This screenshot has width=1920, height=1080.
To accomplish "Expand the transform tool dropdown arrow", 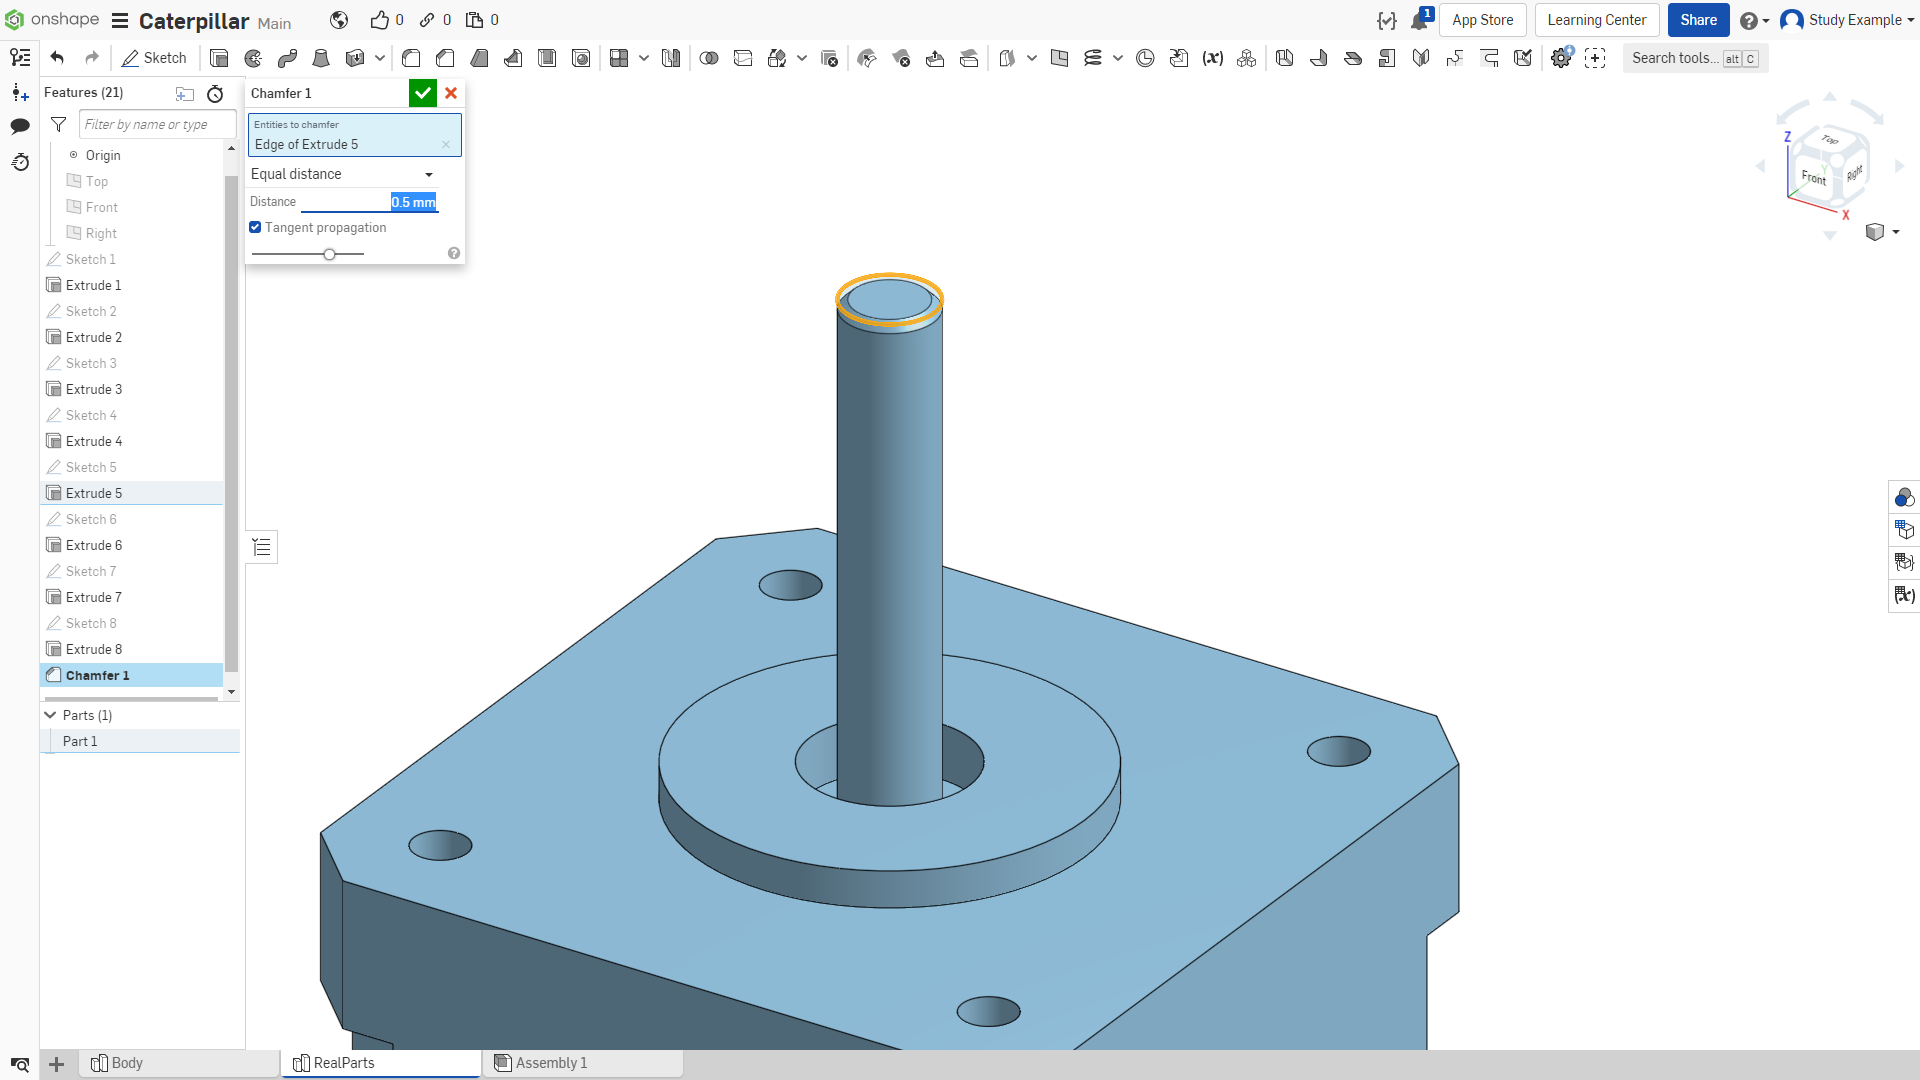I will click(802, 58).
